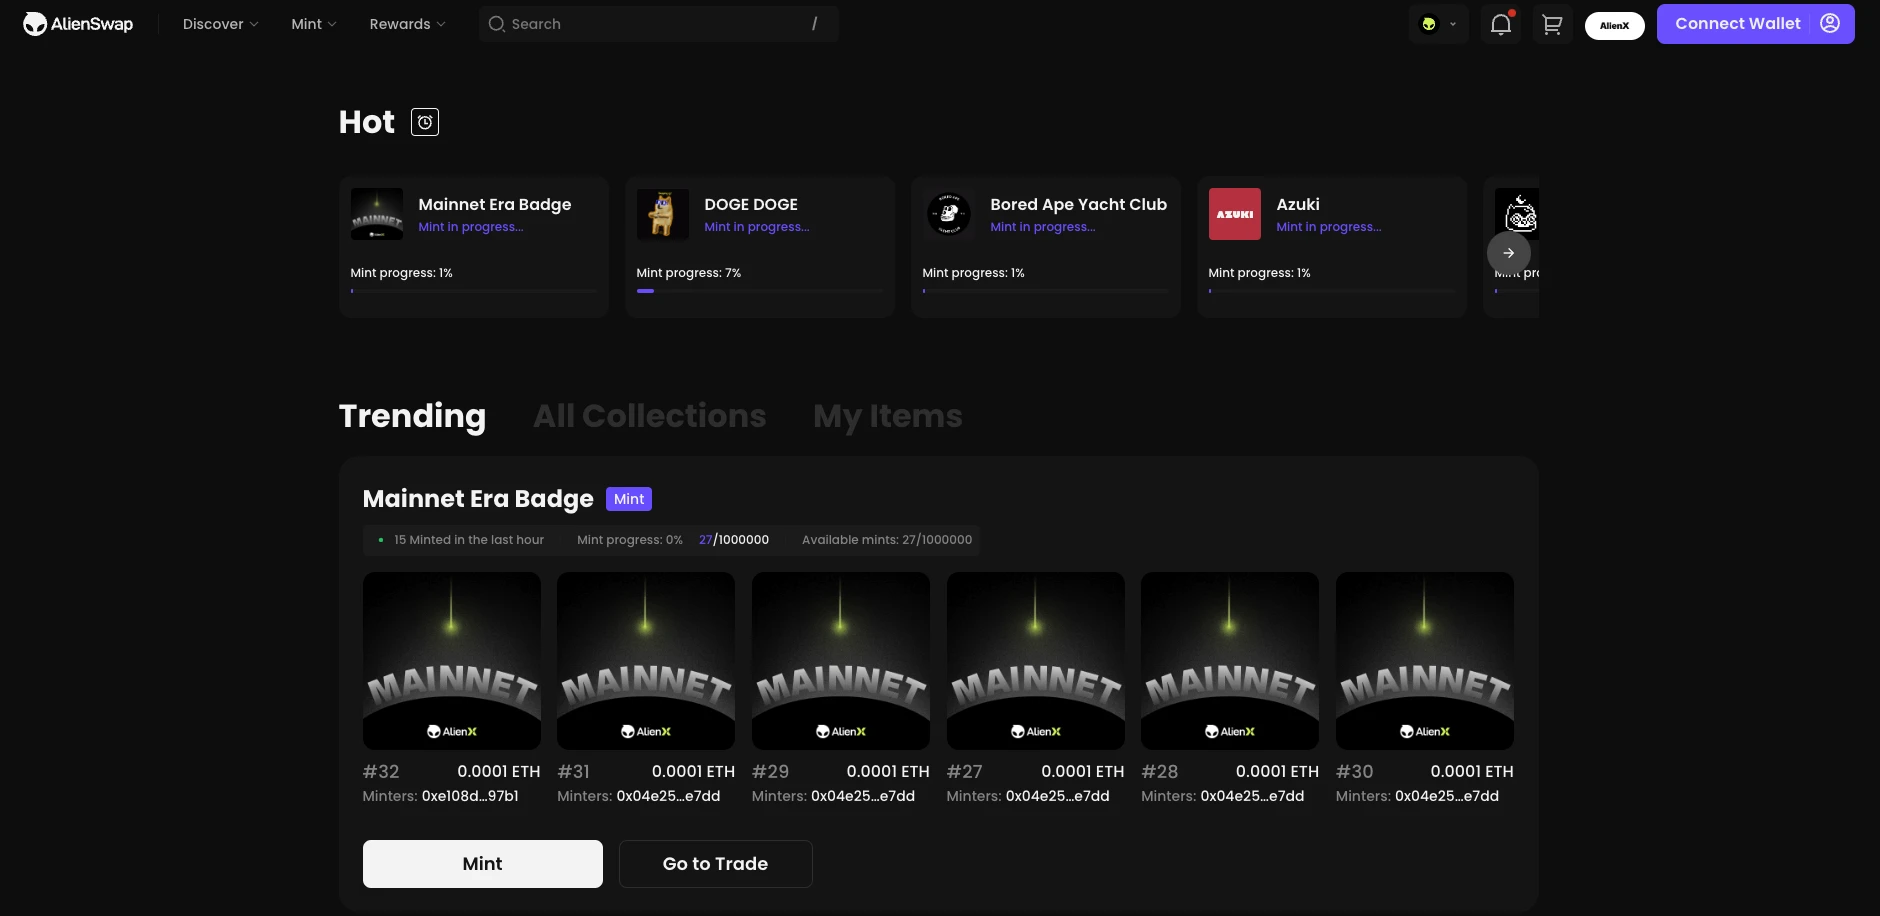Click the AlienSwap logo

(78, 24)
